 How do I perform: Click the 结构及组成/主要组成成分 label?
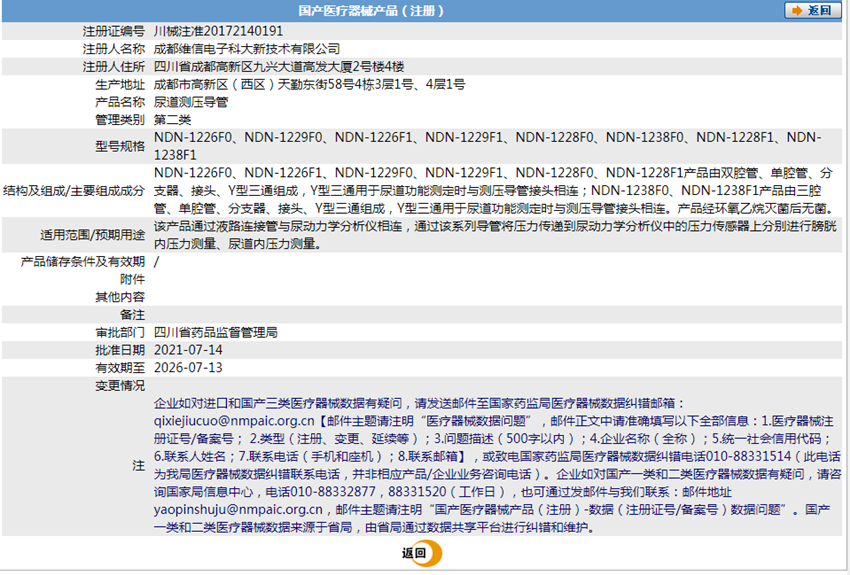74,191
